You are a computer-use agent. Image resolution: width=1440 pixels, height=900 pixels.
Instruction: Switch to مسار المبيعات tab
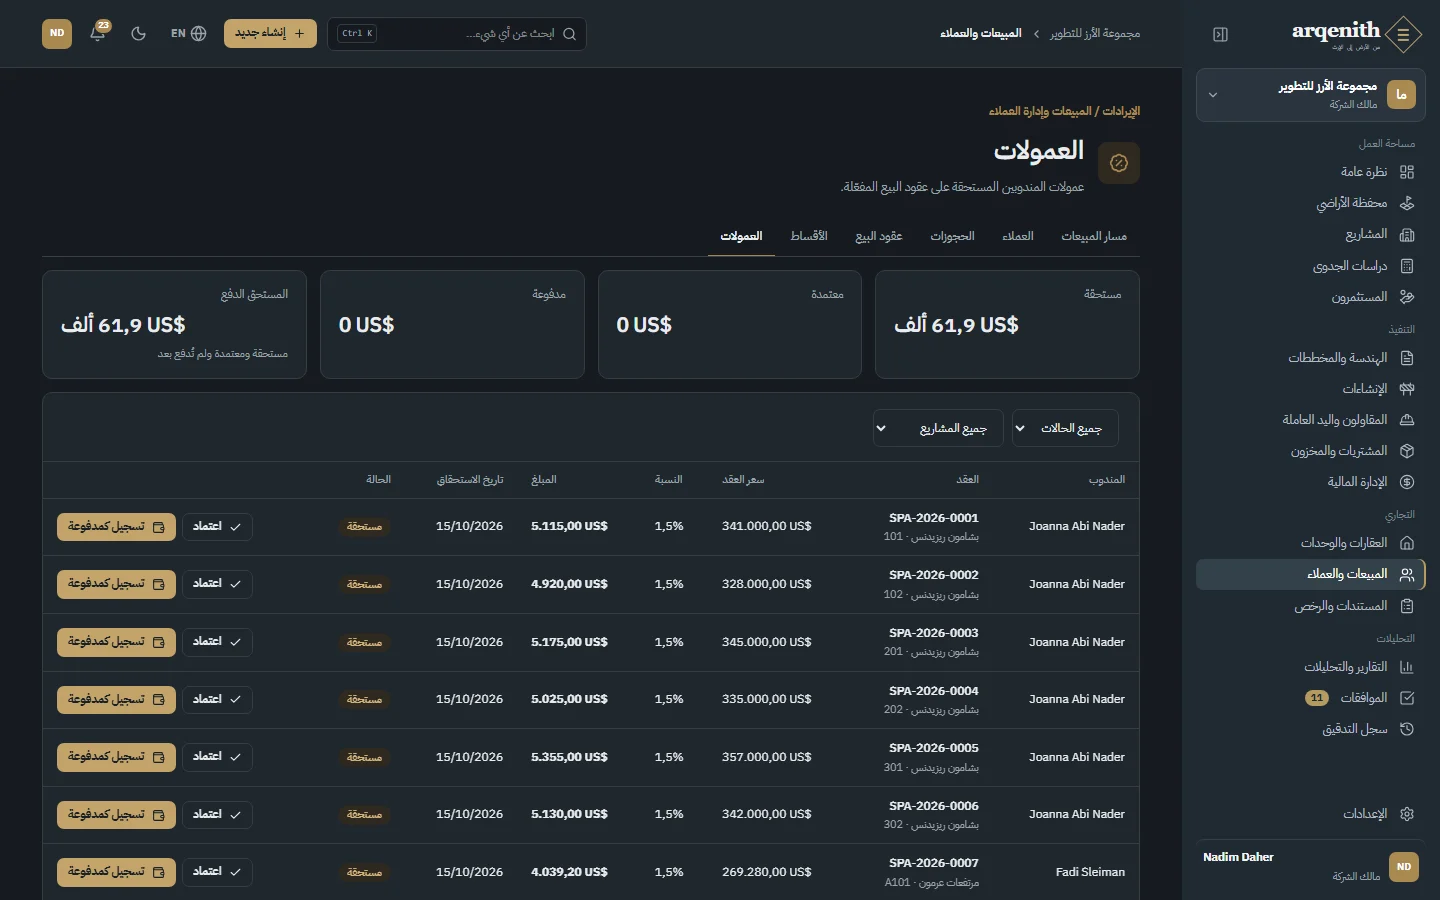(x=1094, y=236)
